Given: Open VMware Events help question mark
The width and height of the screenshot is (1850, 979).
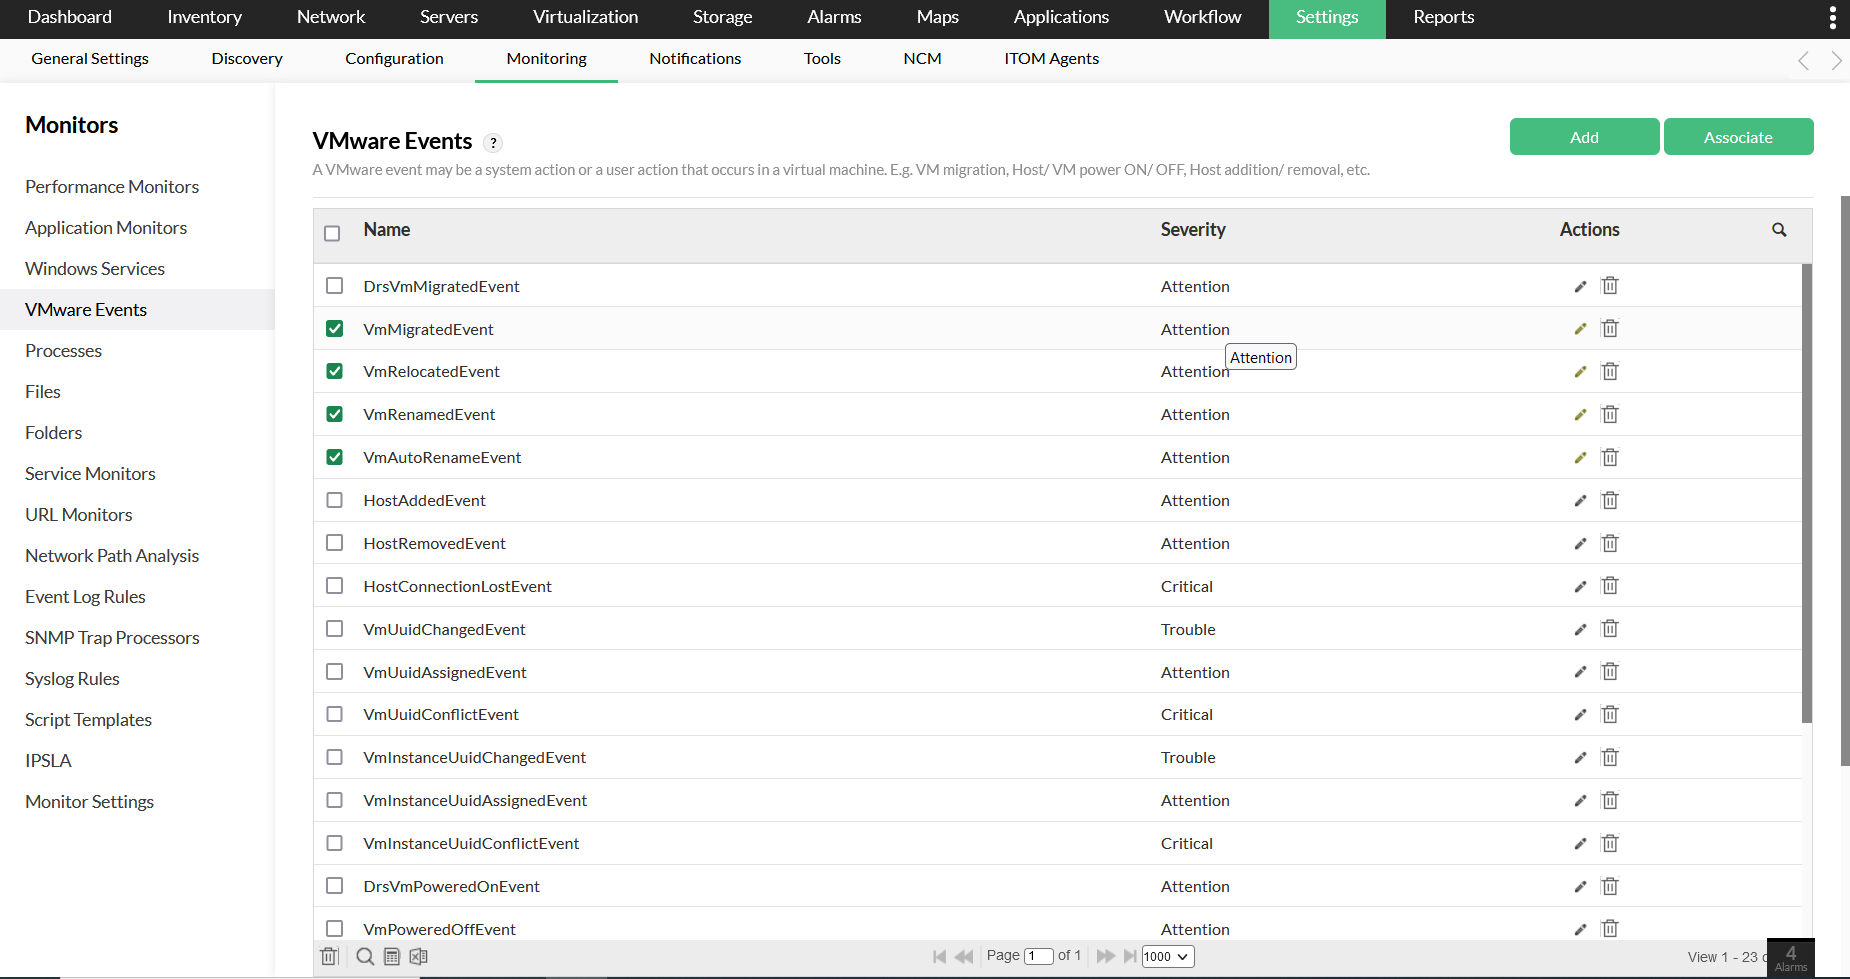Looking at the screenshot, I should point(493,143).
